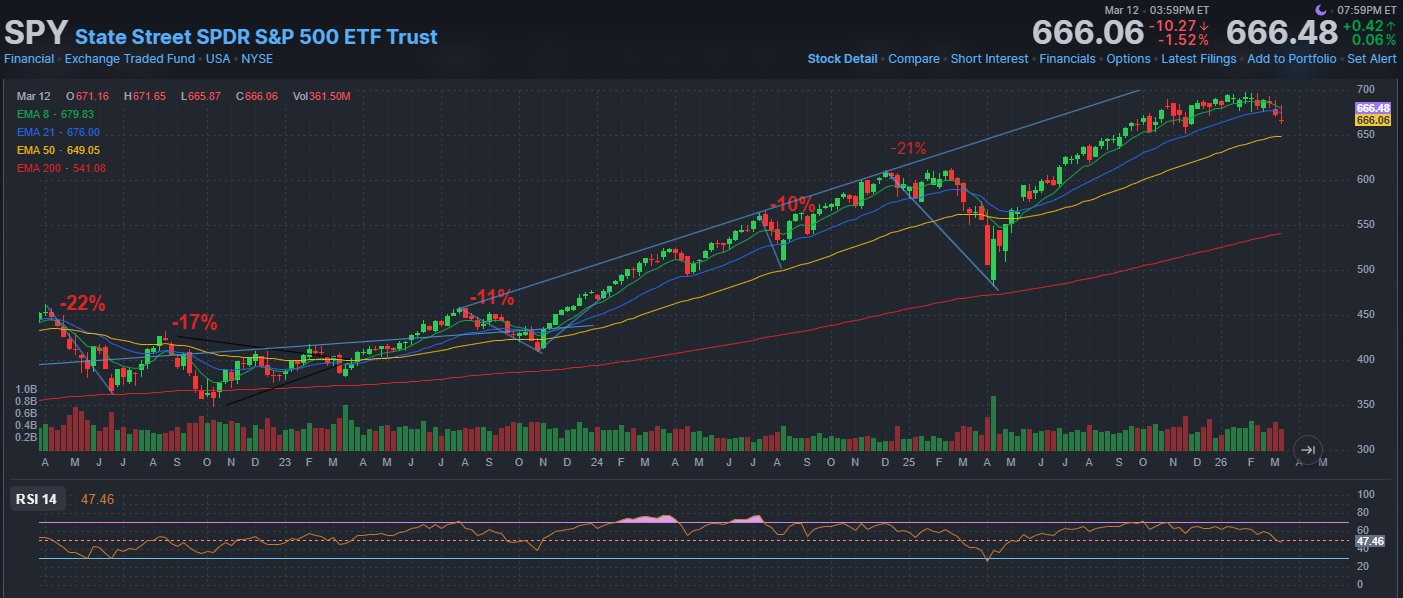This screenshot has height=598, width=1403.
Task: Click the SPY ticker symbol
Action: [x=35, y=32]
